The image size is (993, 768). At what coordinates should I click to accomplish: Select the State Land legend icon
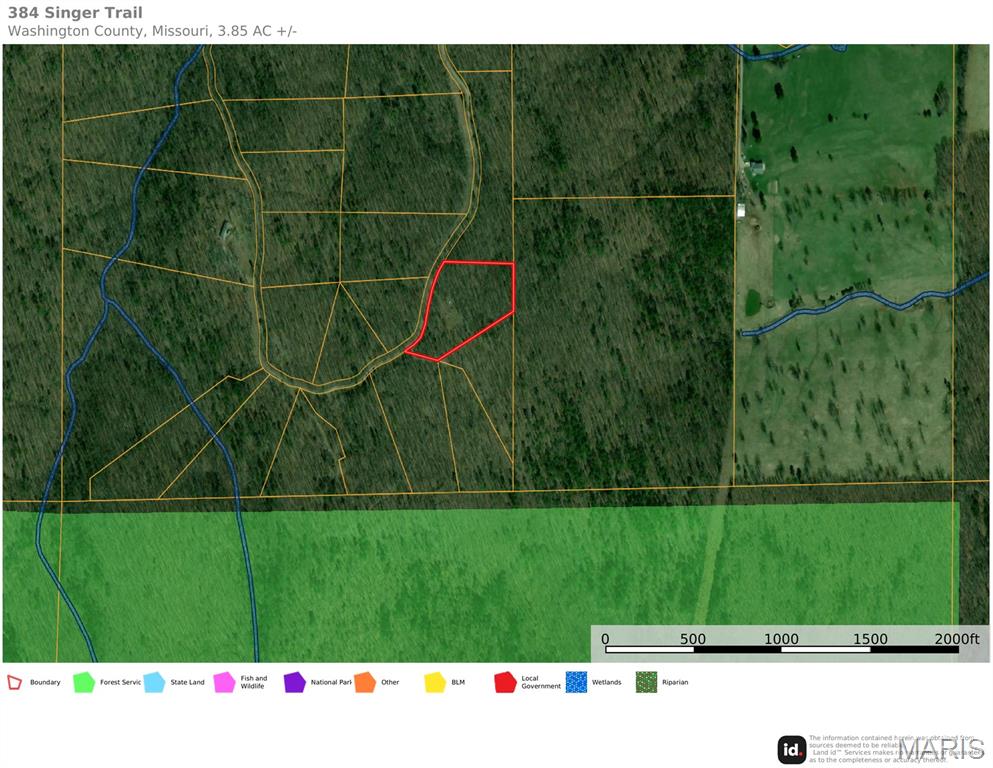[156, 682]
